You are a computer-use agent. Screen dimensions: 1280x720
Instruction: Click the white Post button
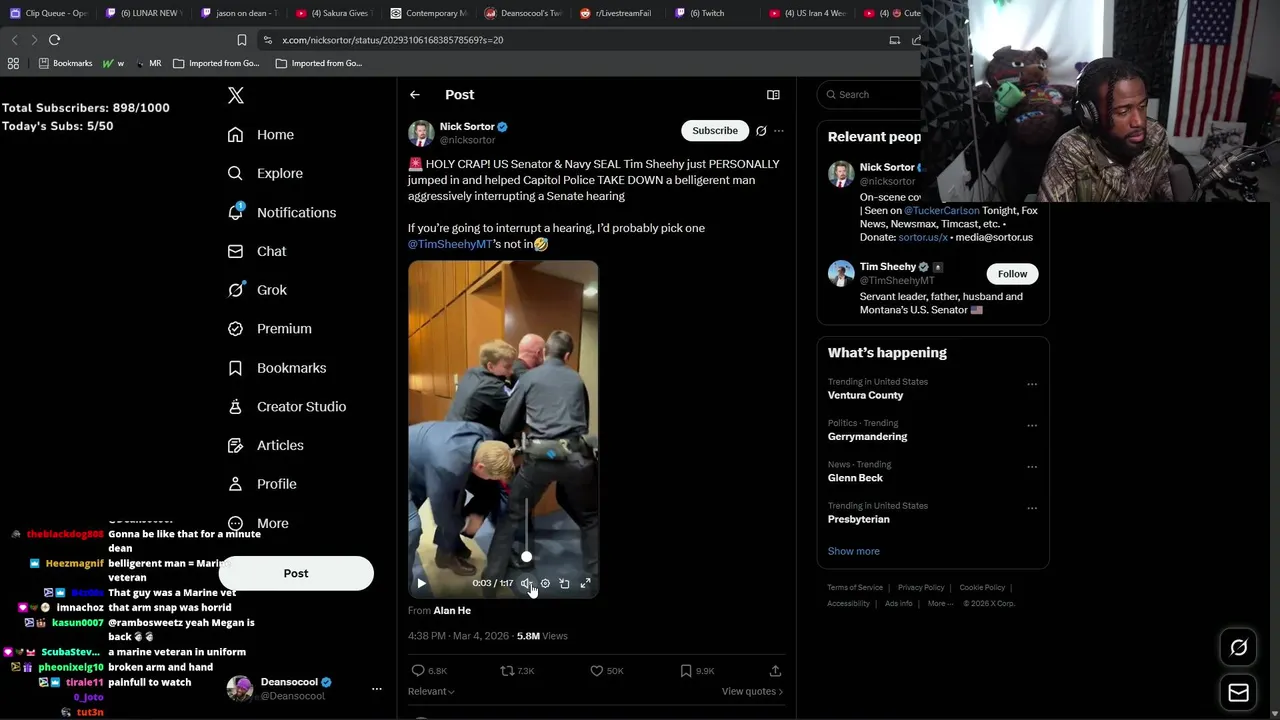[296, 573]
